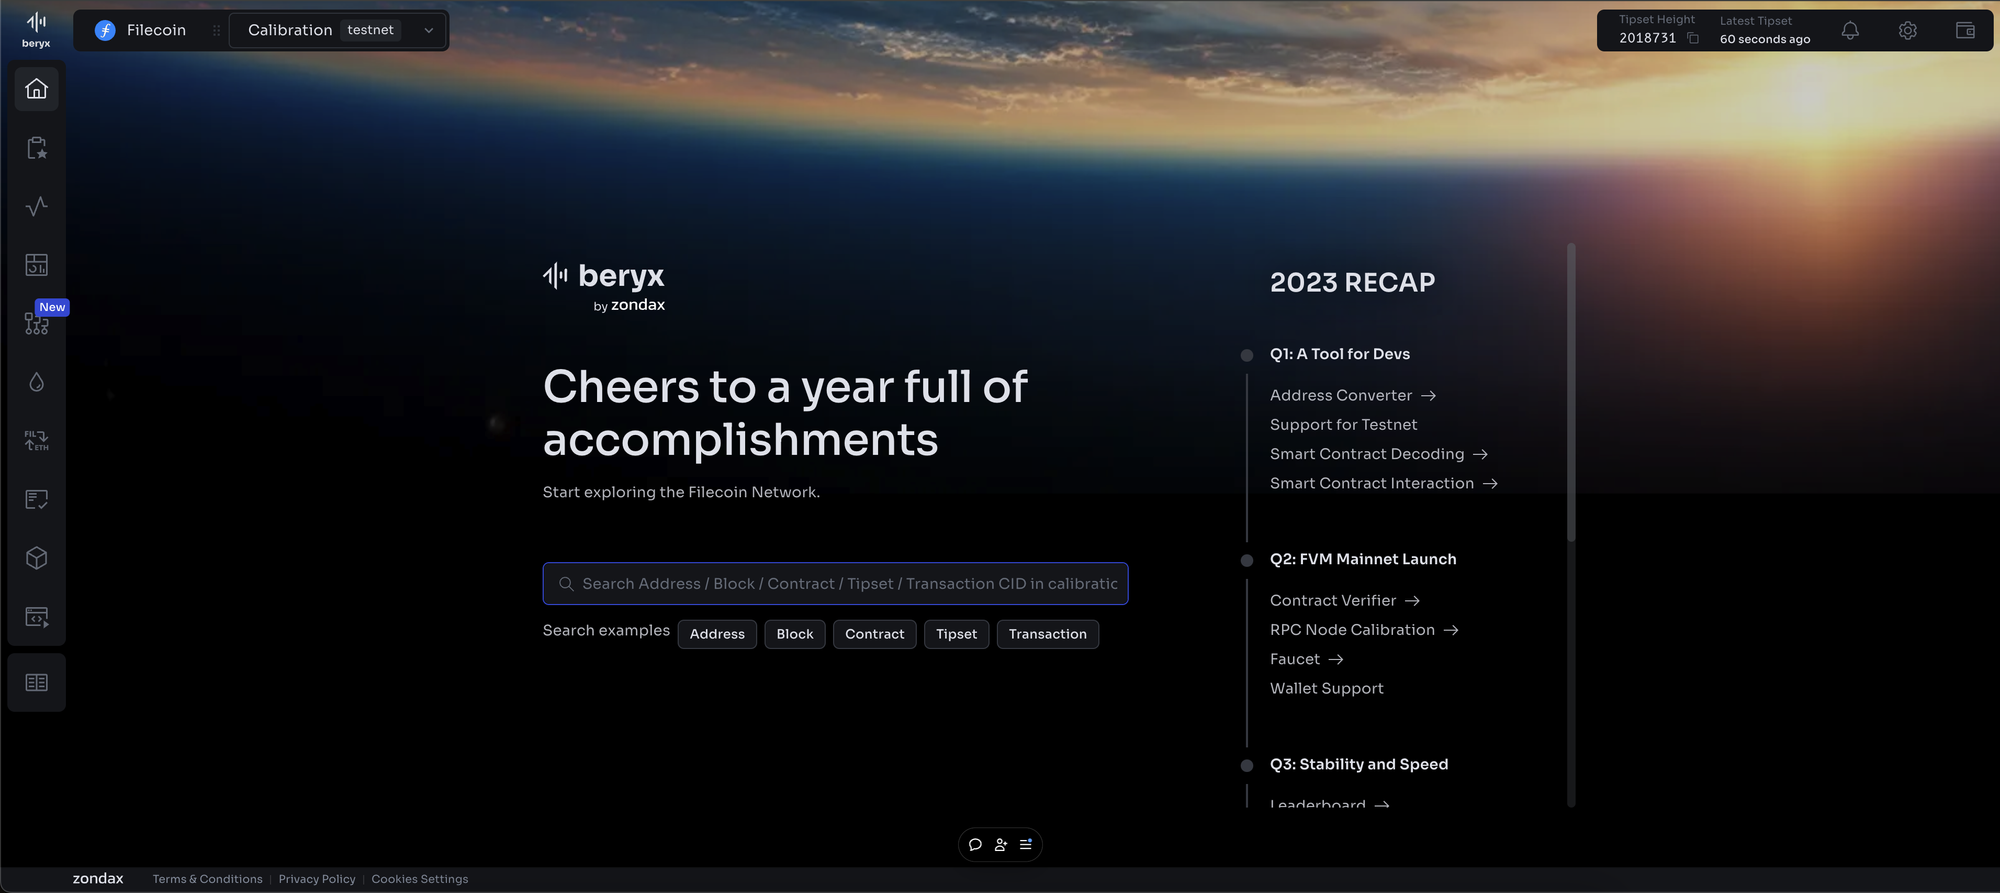The image size is (2000, 893).
Task: Click the recap panel scrollbar
Action: point(1571,394)
